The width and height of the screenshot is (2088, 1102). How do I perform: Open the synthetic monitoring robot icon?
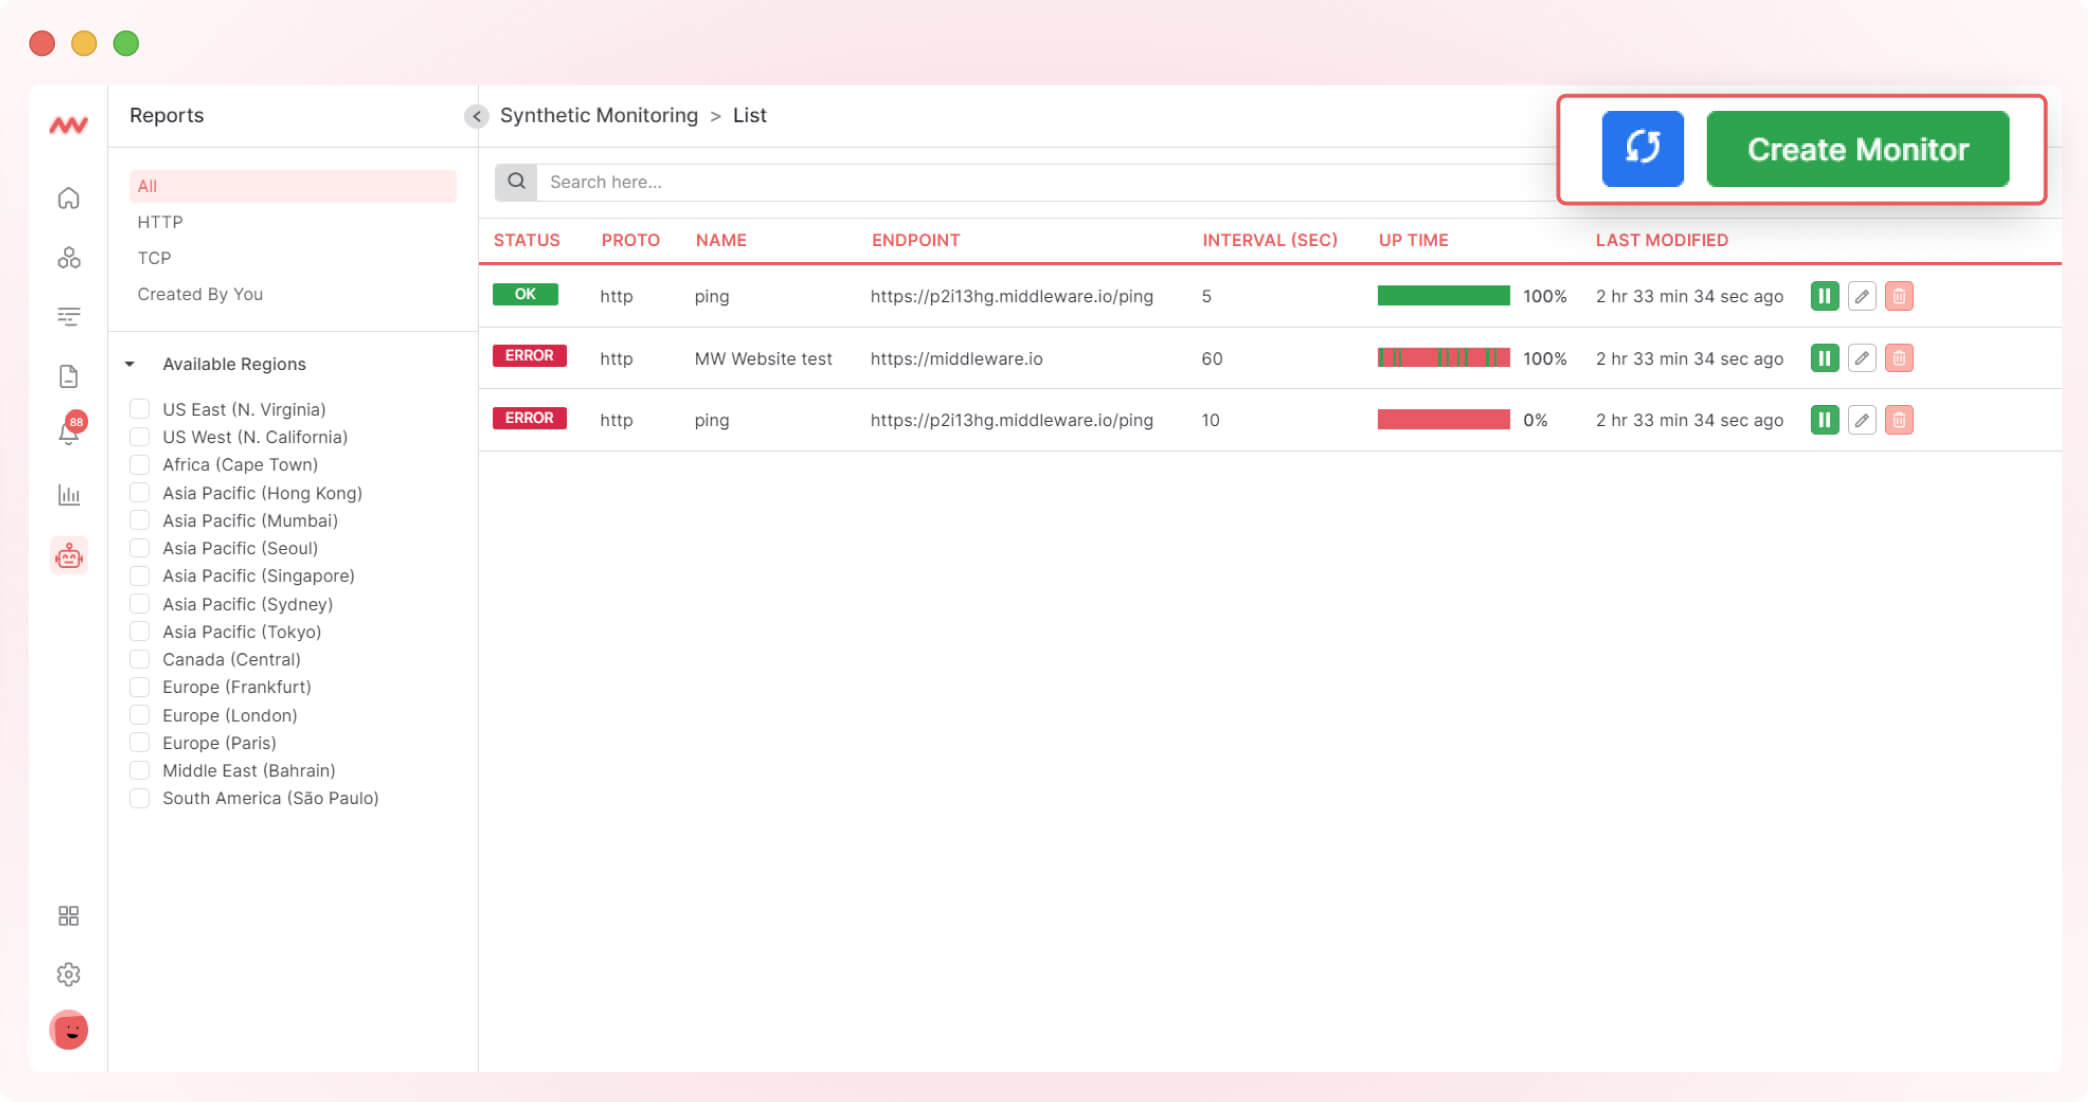coord(69,556)
